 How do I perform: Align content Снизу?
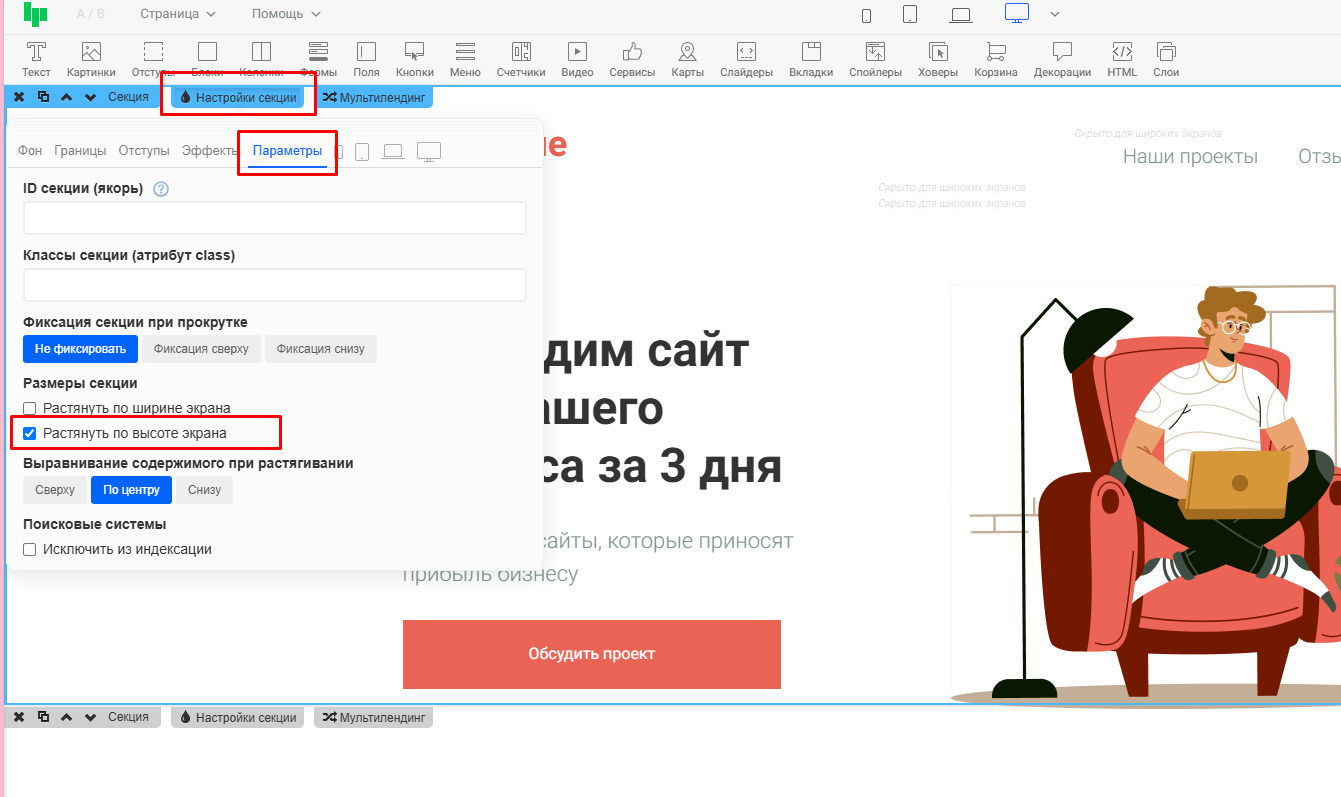click(x=205, y=490)
